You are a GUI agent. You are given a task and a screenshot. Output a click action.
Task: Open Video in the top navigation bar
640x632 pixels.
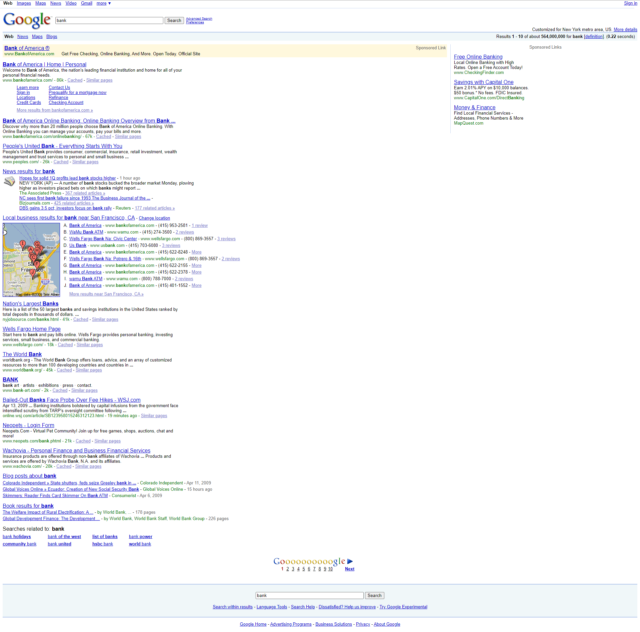[x=71, y=3]
